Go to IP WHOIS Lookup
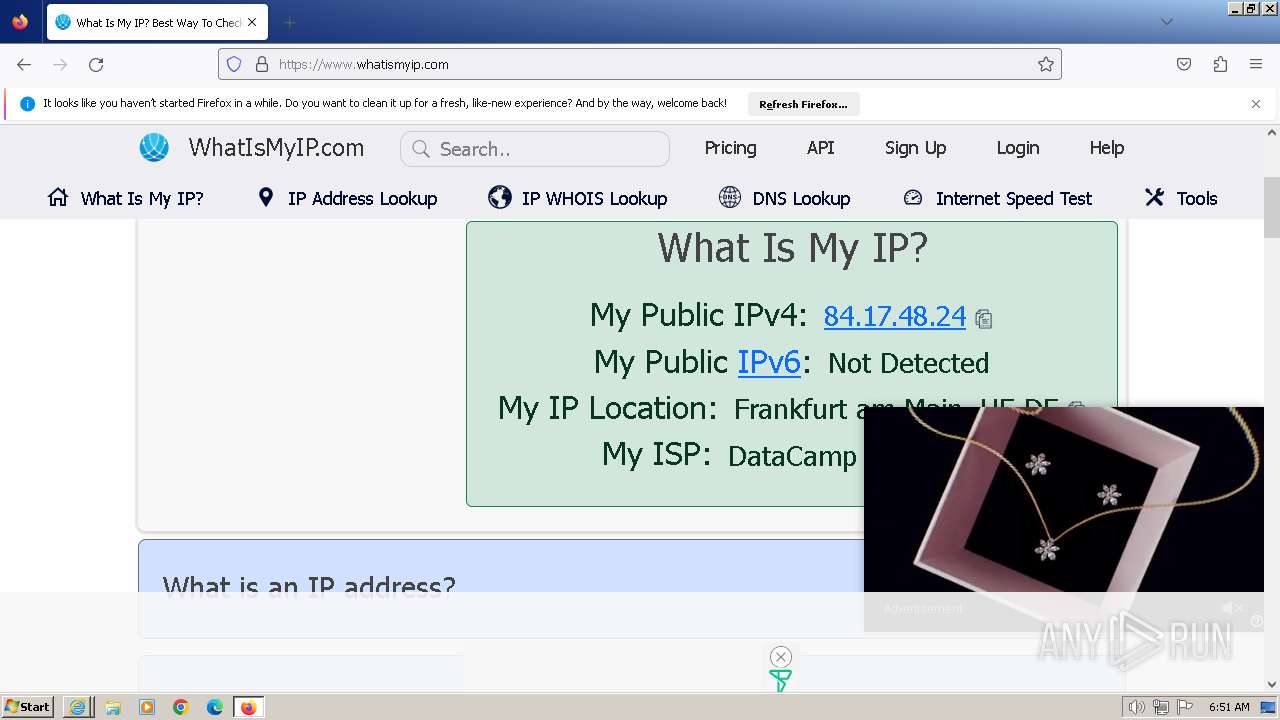 point(594,198)
